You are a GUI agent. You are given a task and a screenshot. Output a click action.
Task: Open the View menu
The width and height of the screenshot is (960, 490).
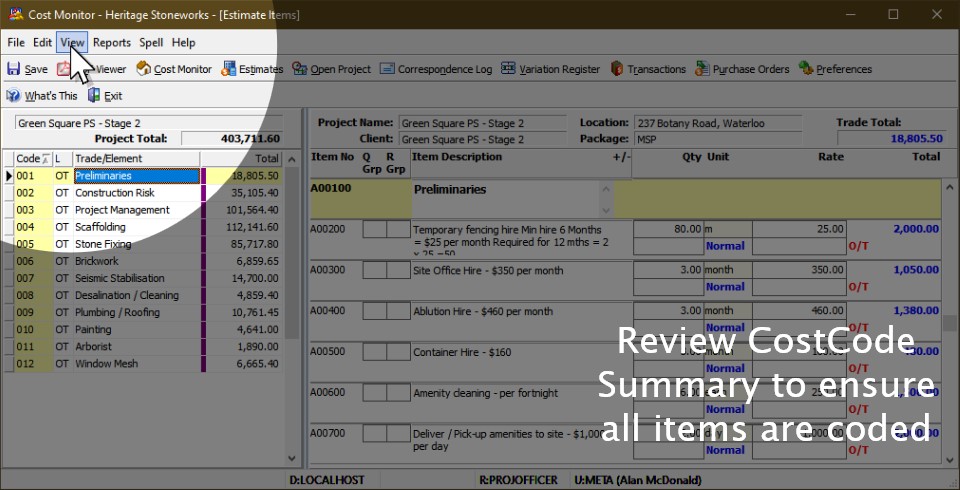pos(72,42)
